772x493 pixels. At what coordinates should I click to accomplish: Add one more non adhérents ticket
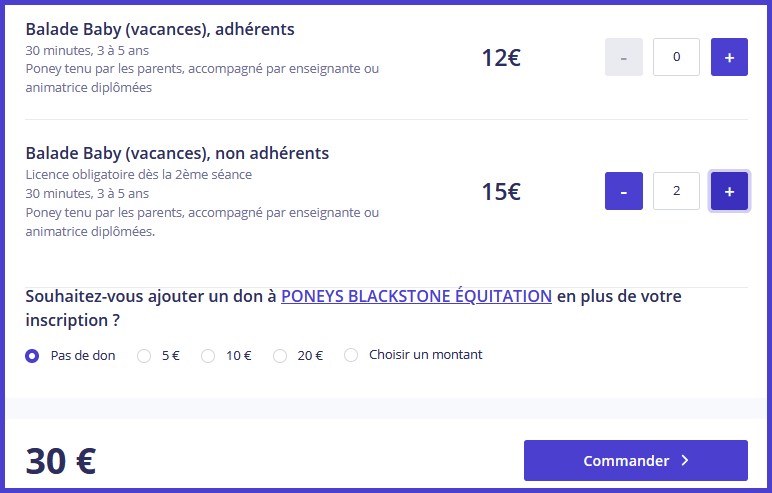point(729,191)
